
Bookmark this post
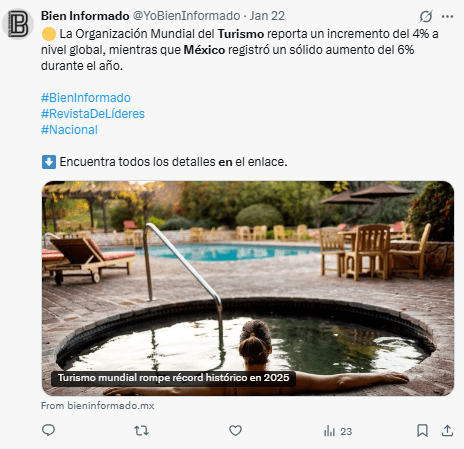click(x=422, y=431)
